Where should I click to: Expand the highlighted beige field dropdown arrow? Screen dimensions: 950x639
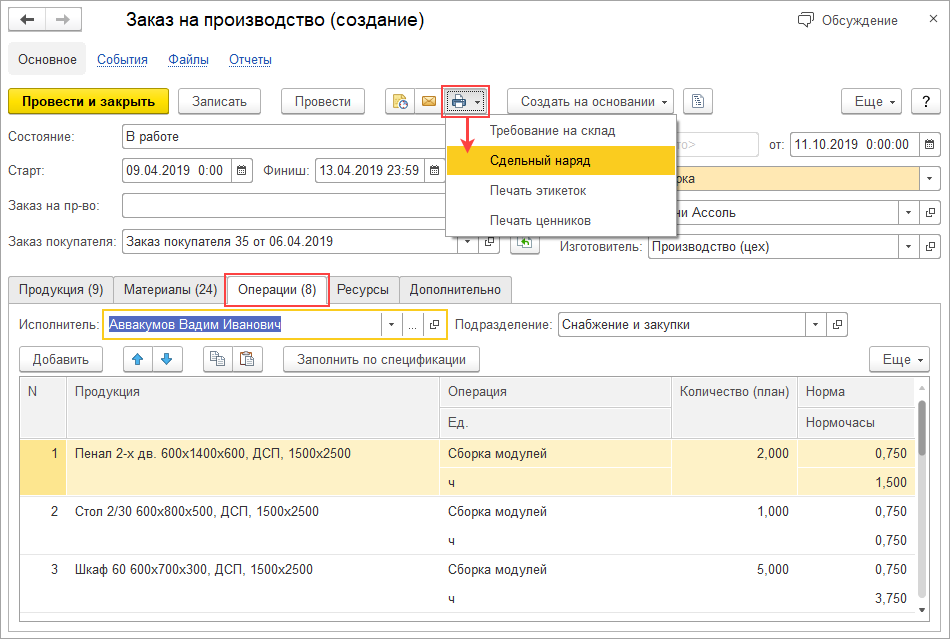click(x=929, y=179)
